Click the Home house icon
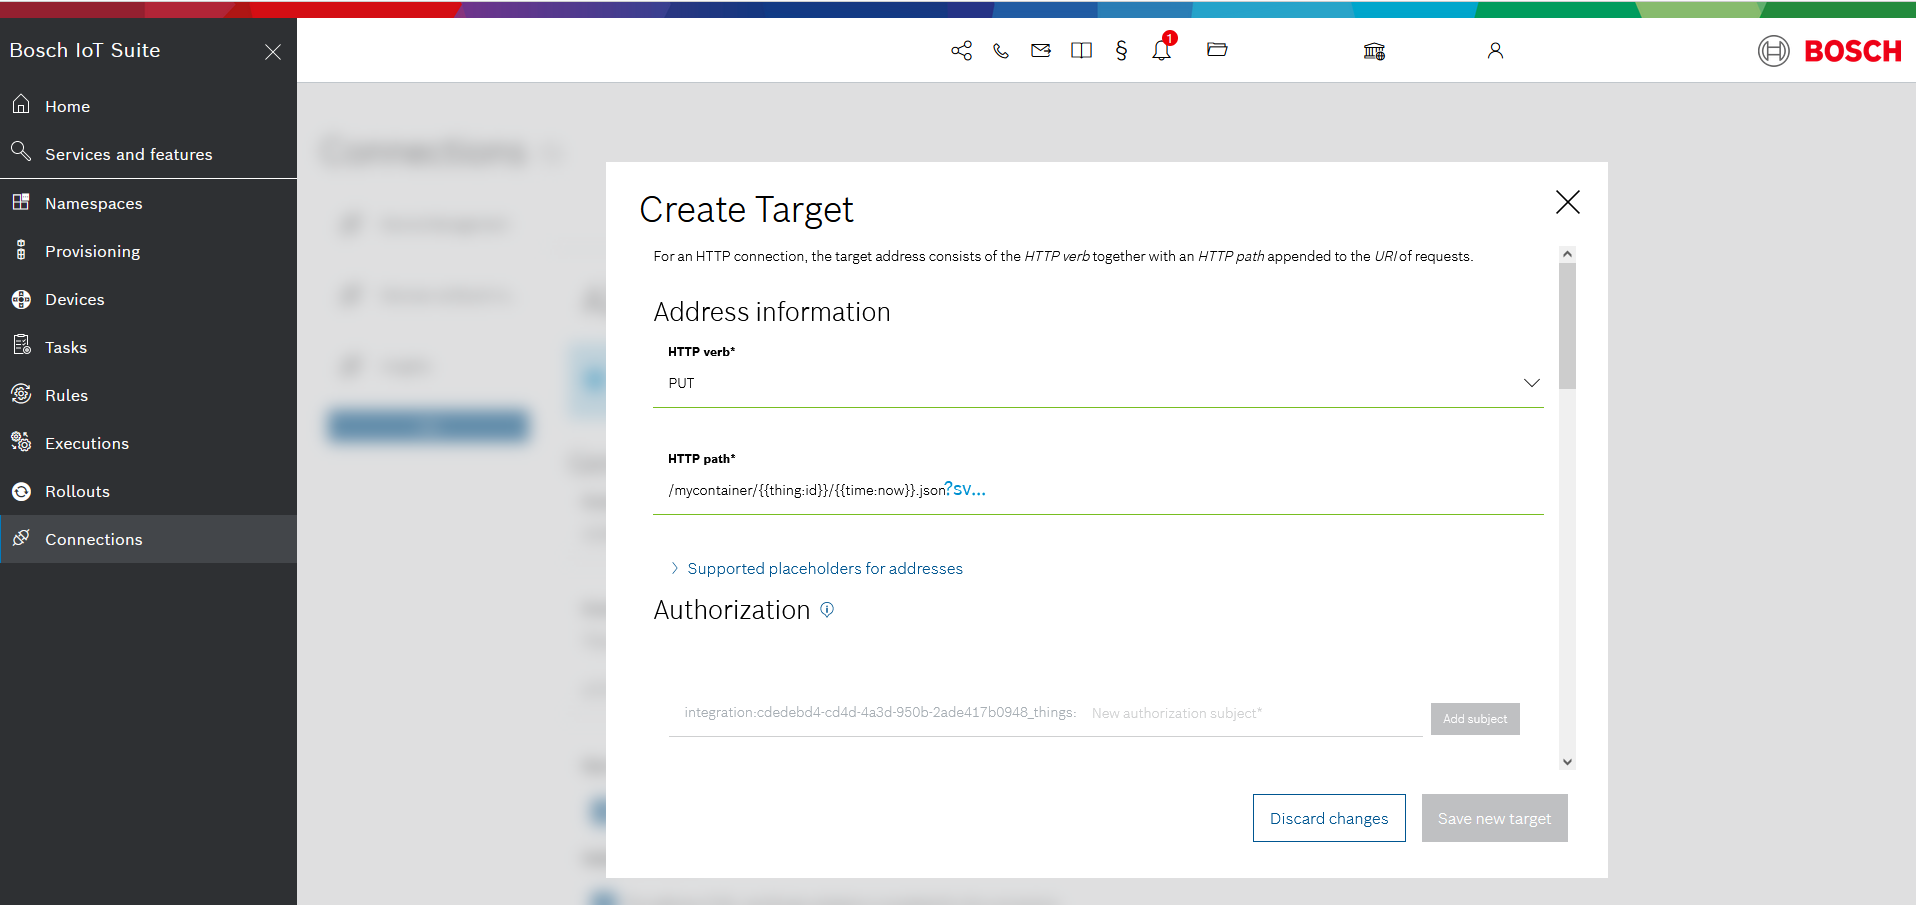Viewport: 1916px width, 905px height. tap(21, 104)
